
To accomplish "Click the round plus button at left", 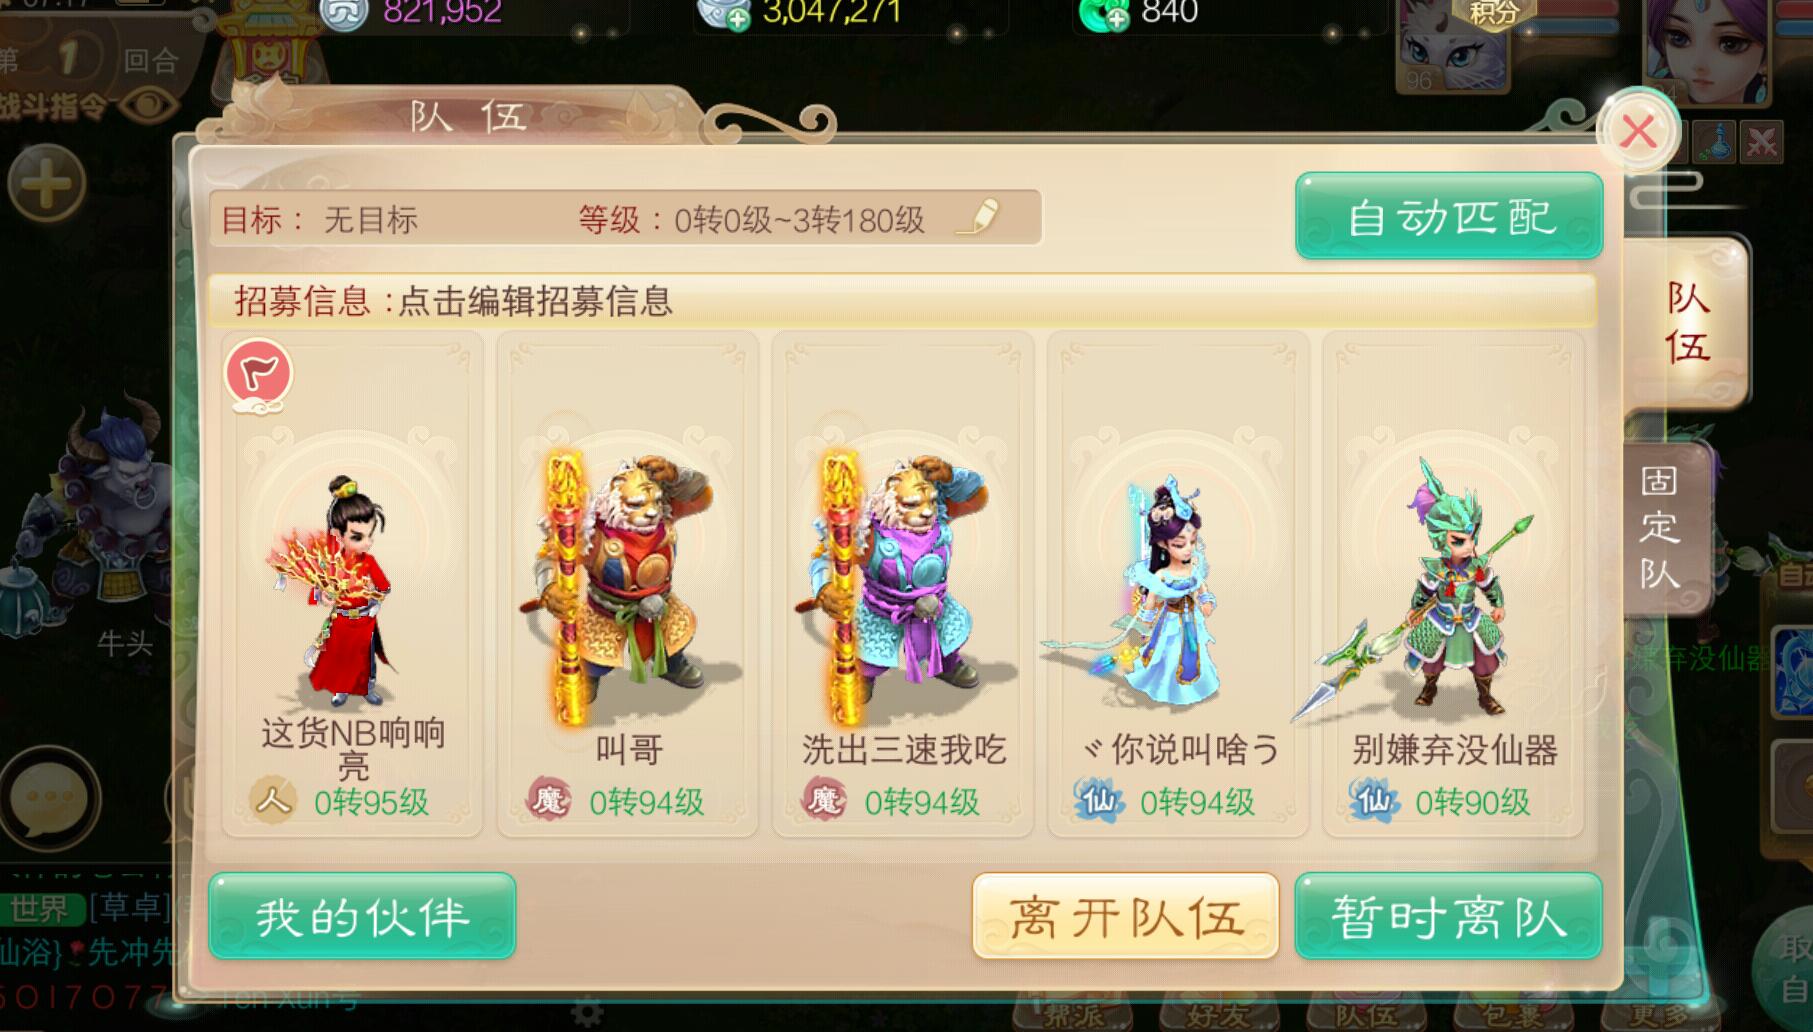I will pyautogui.click(x=46, y=184).
